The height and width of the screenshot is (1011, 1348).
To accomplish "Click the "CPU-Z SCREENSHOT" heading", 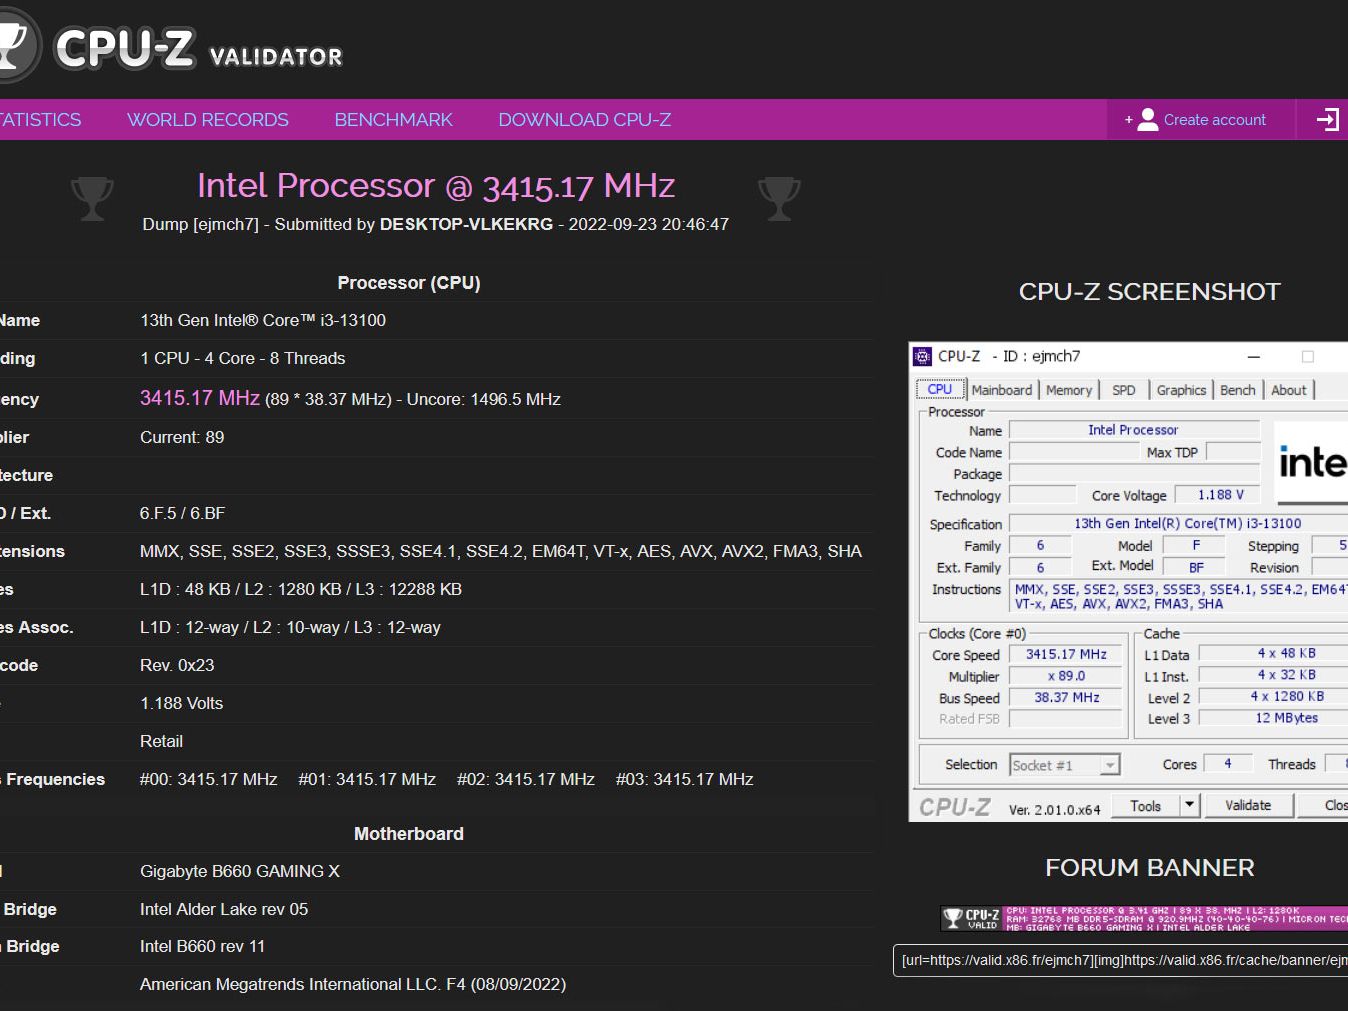I will pyautogui.click(x=1150, y=292).
